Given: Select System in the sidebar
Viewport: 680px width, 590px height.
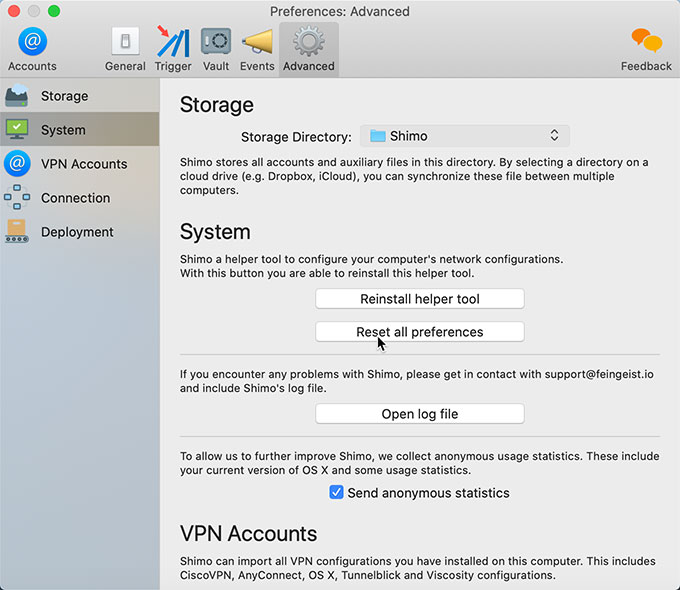Looking at the screenshot, I should click(63, 130).
